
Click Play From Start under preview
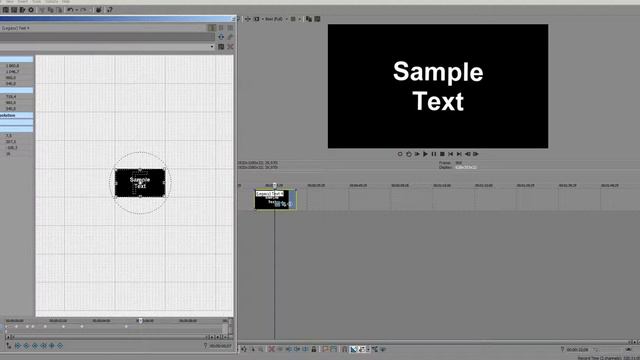[417, 154]
